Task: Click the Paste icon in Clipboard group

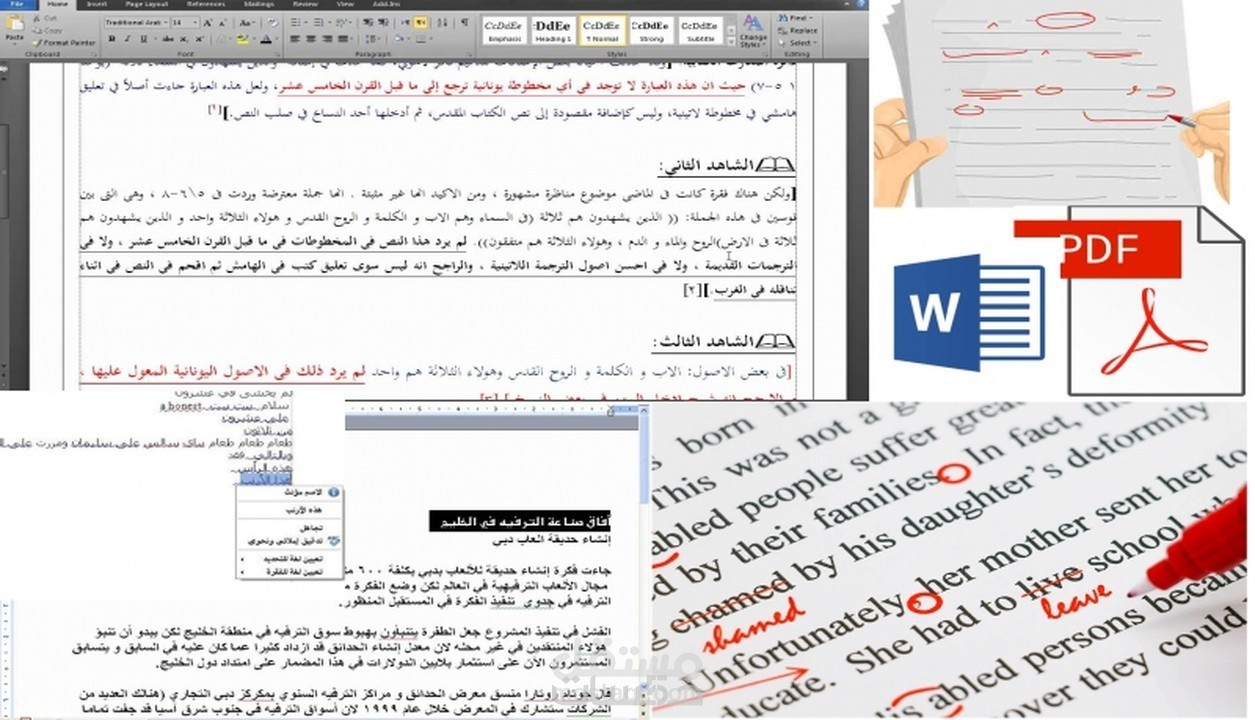Action: tap(14, 22)
